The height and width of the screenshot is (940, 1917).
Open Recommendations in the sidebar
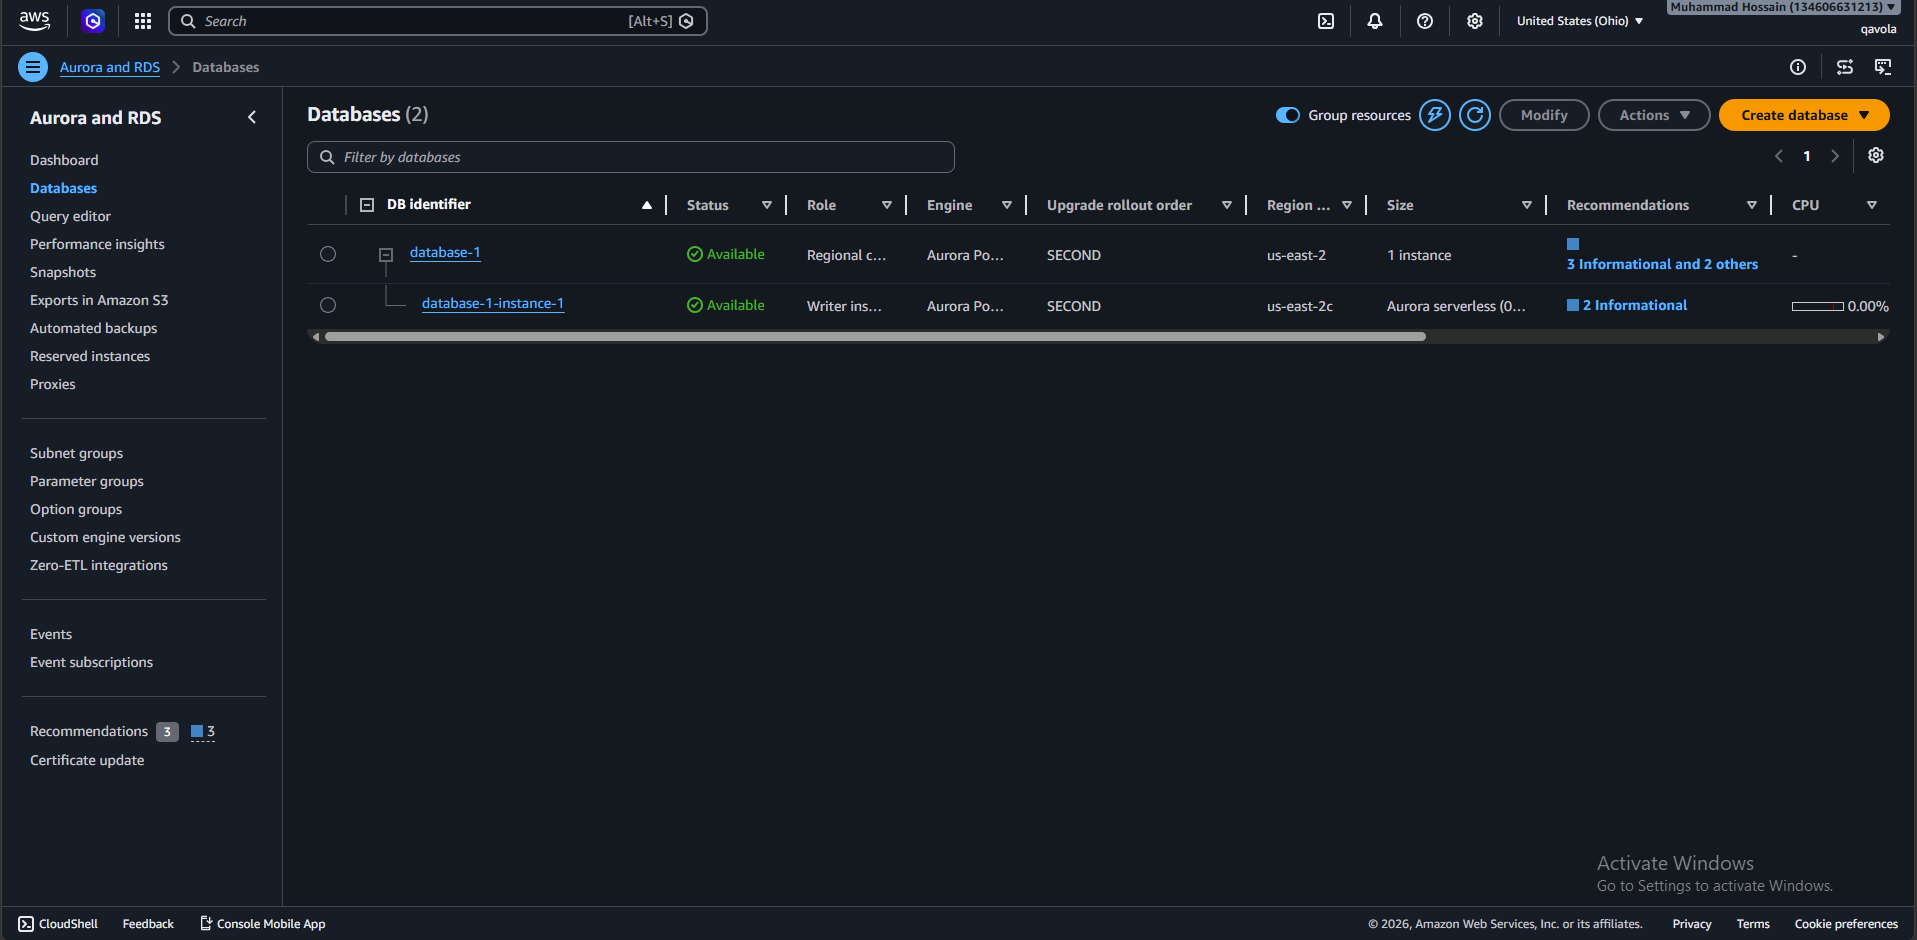[x=89, y=731]
